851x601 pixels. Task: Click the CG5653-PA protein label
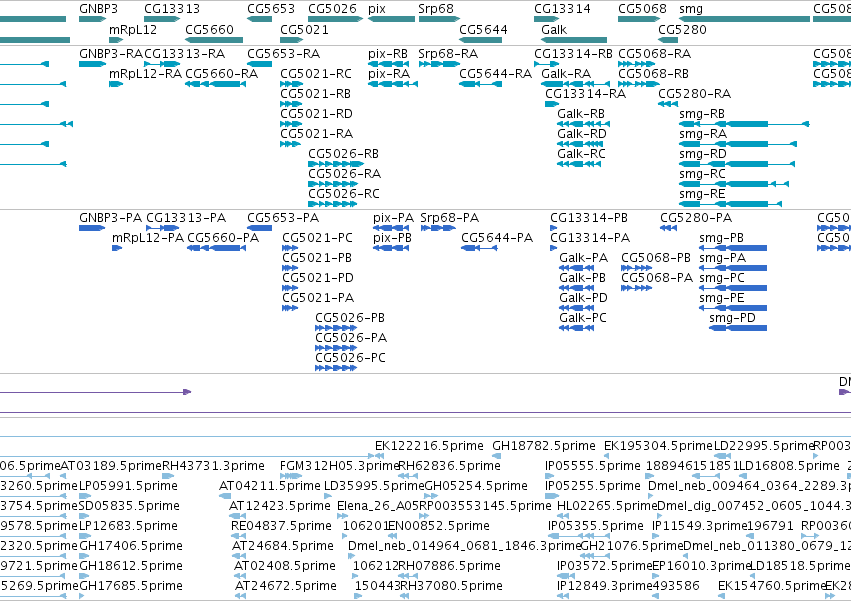[x=283, y=218]
